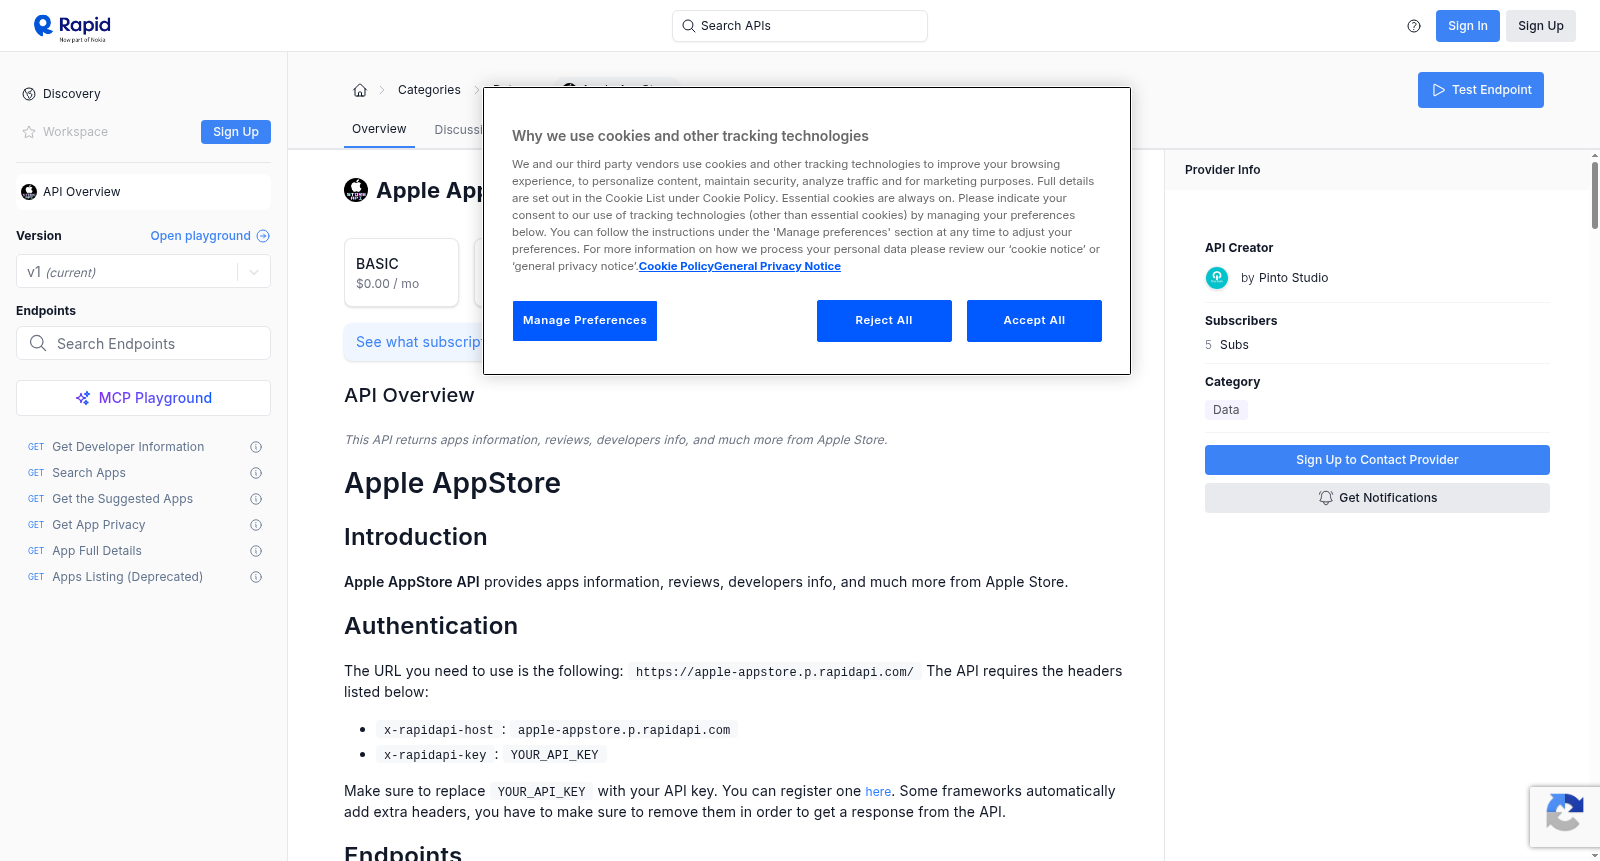Click the Data category tag

[x=1226, y=410]
